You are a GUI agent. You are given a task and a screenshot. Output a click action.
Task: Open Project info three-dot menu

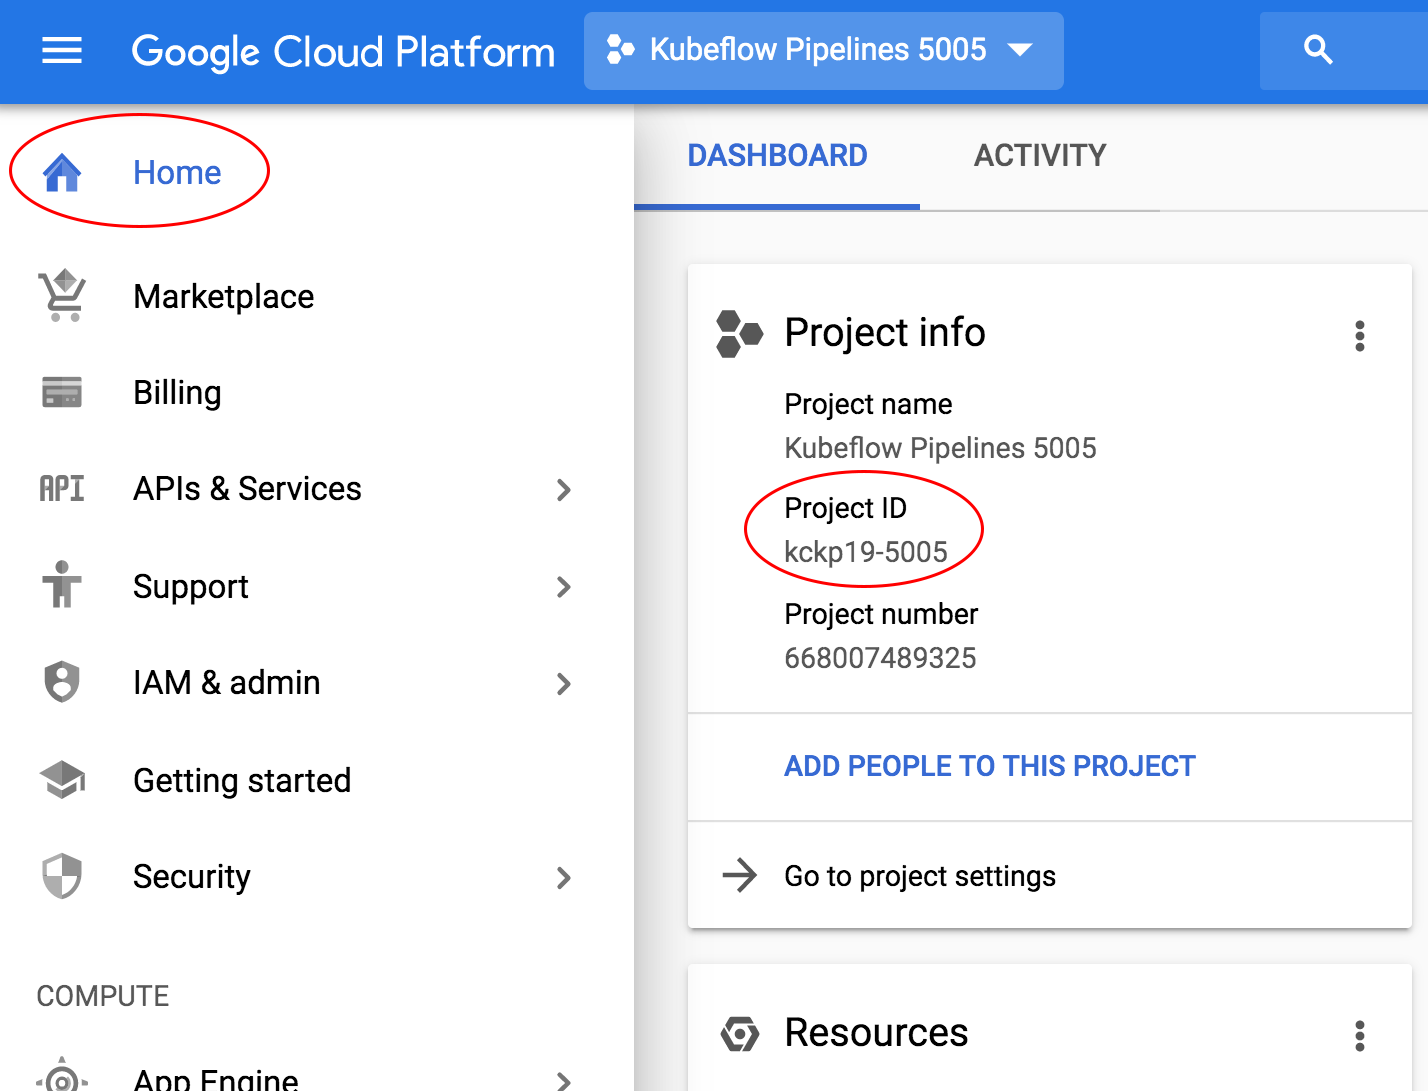pos(1359,336)
